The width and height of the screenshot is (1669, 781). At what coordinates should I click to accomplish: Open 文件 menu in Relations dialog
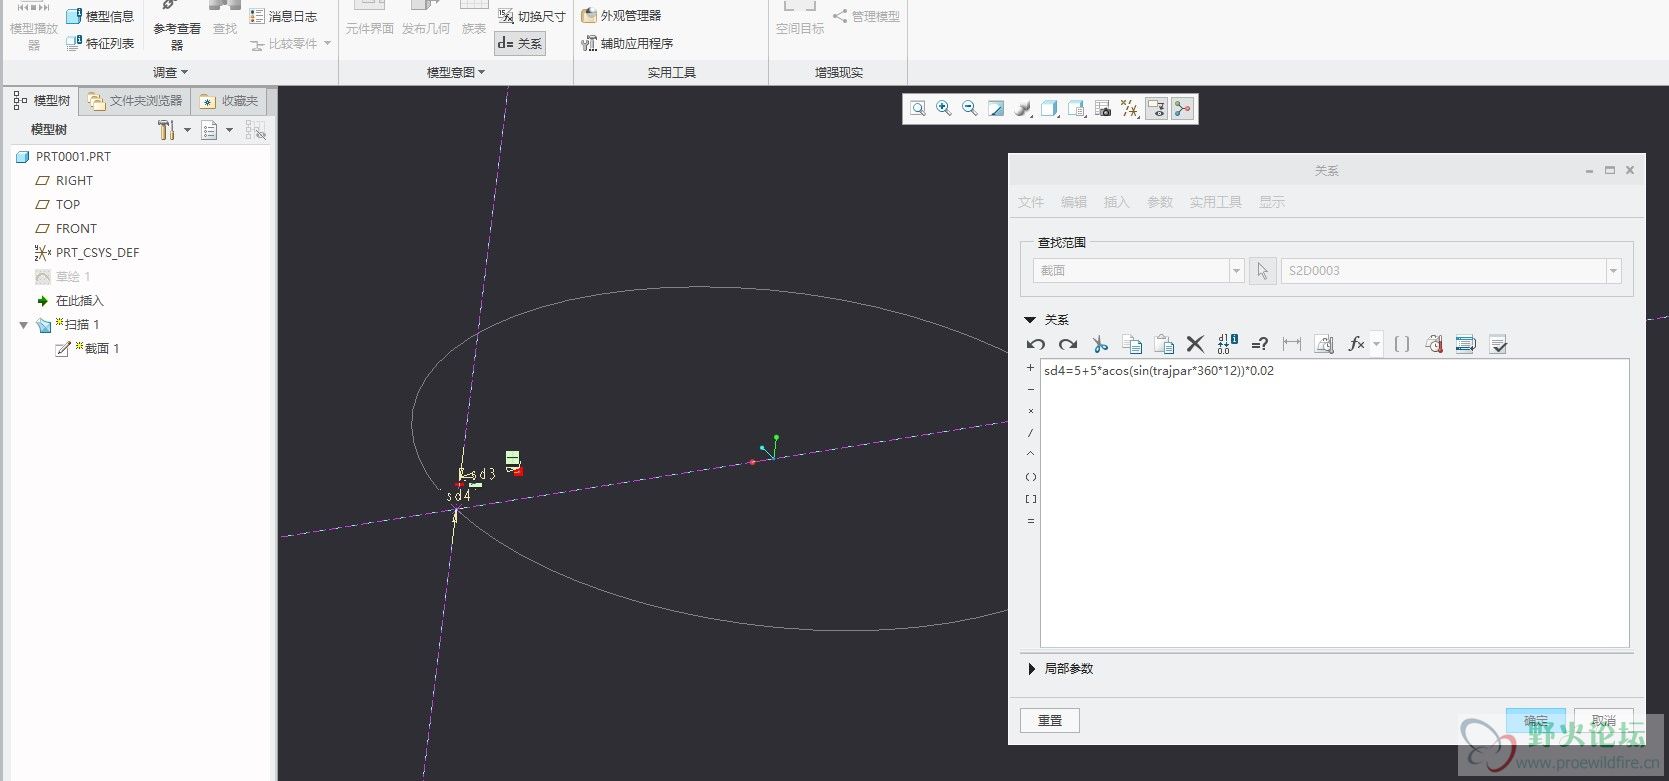point(1031,202)
